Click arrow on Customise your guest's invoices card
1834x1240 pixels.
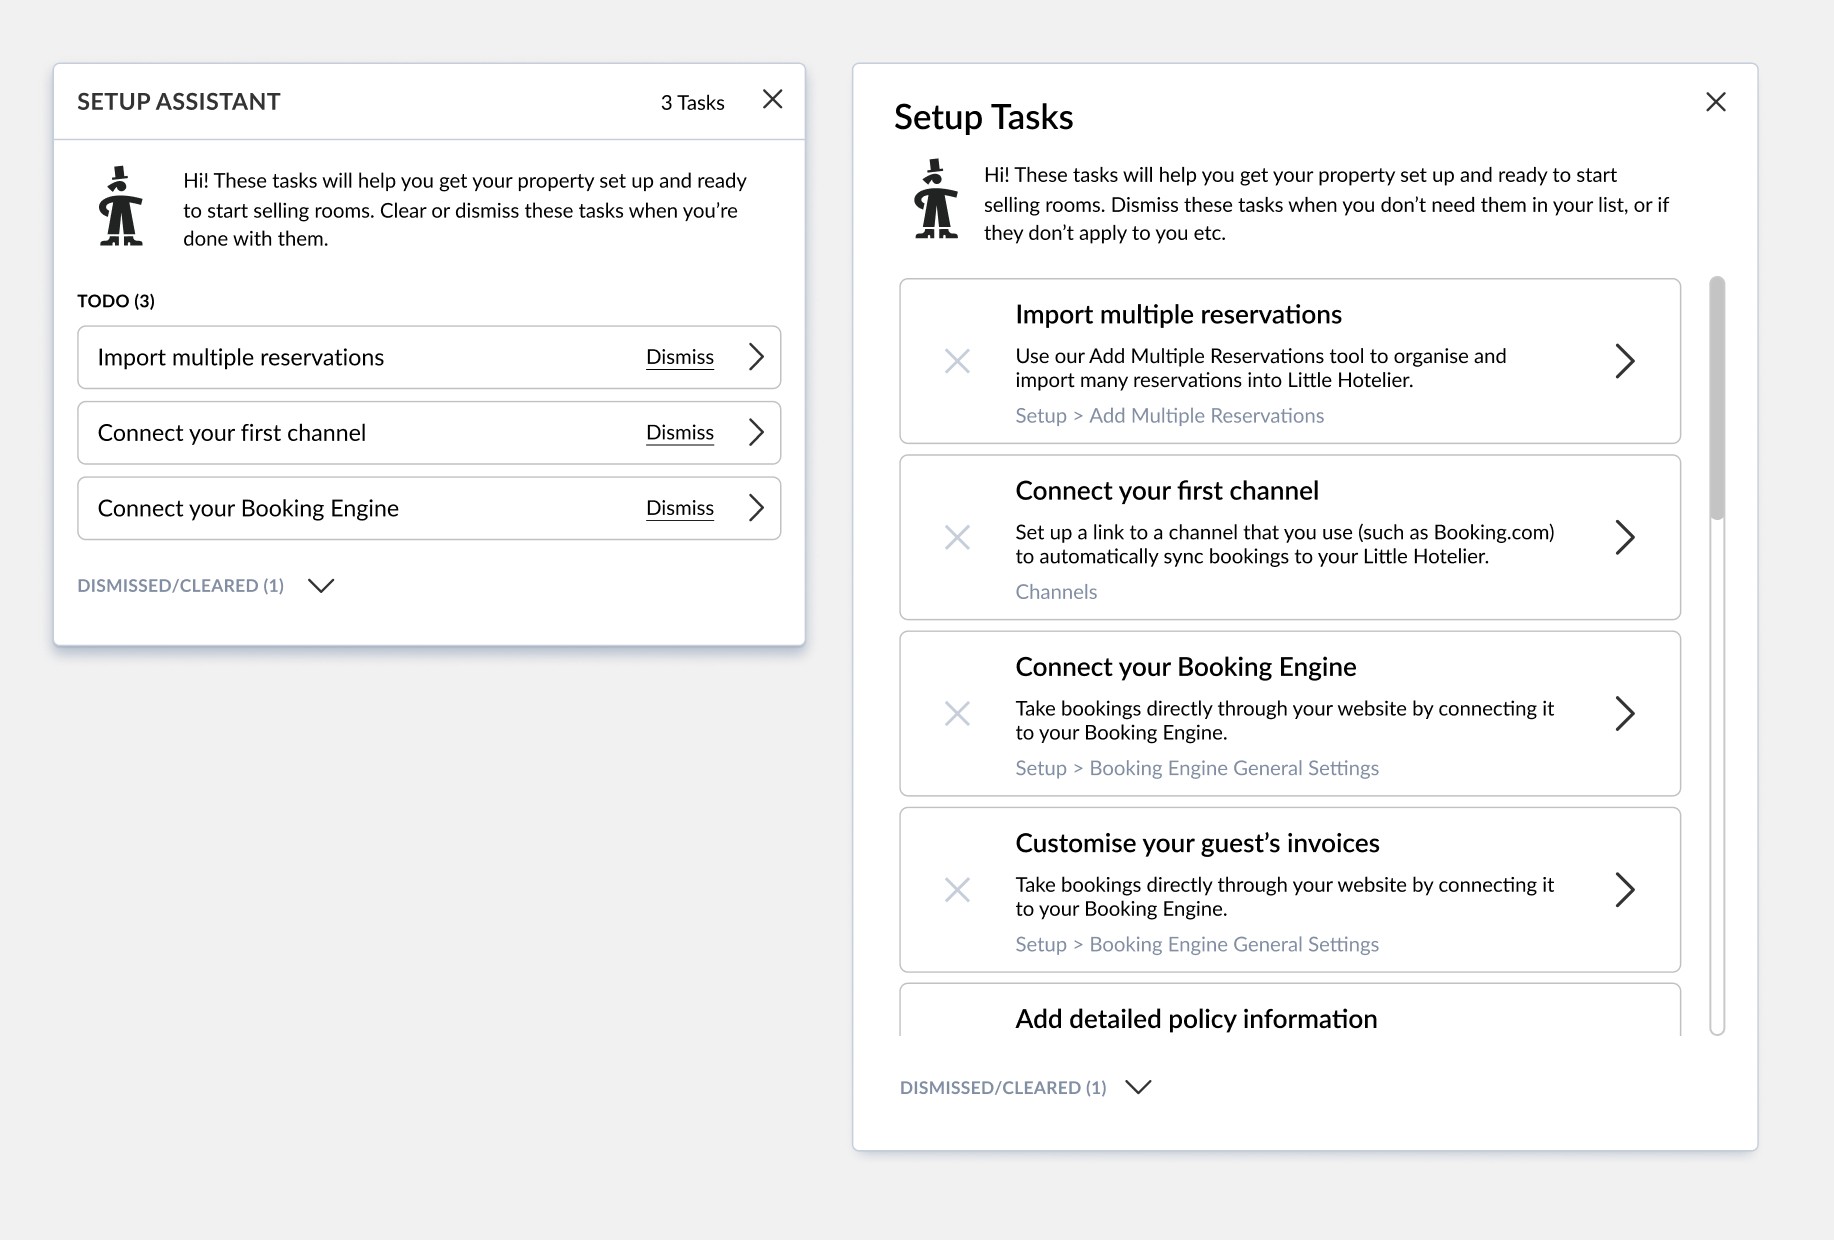point(1624,889)
